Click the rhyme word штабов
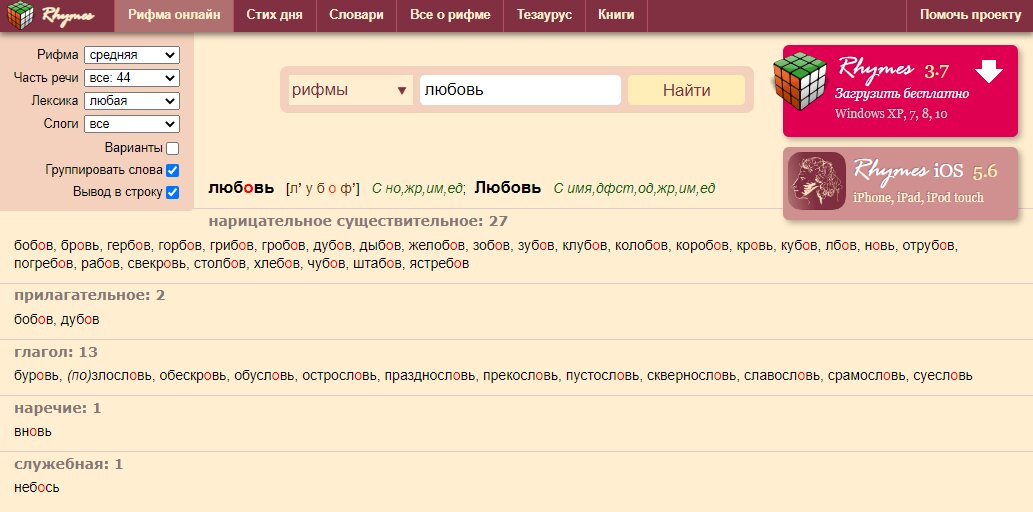The image size is (1033, 512). (x=377, y=264)
